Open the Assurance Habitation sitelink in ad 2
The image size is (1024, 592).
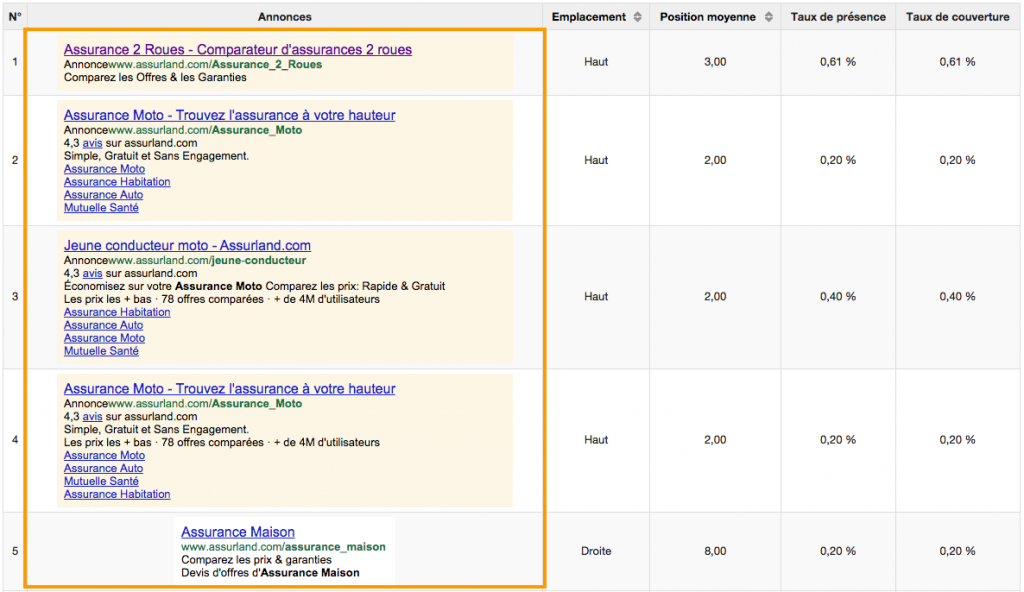tap(117, 182)
